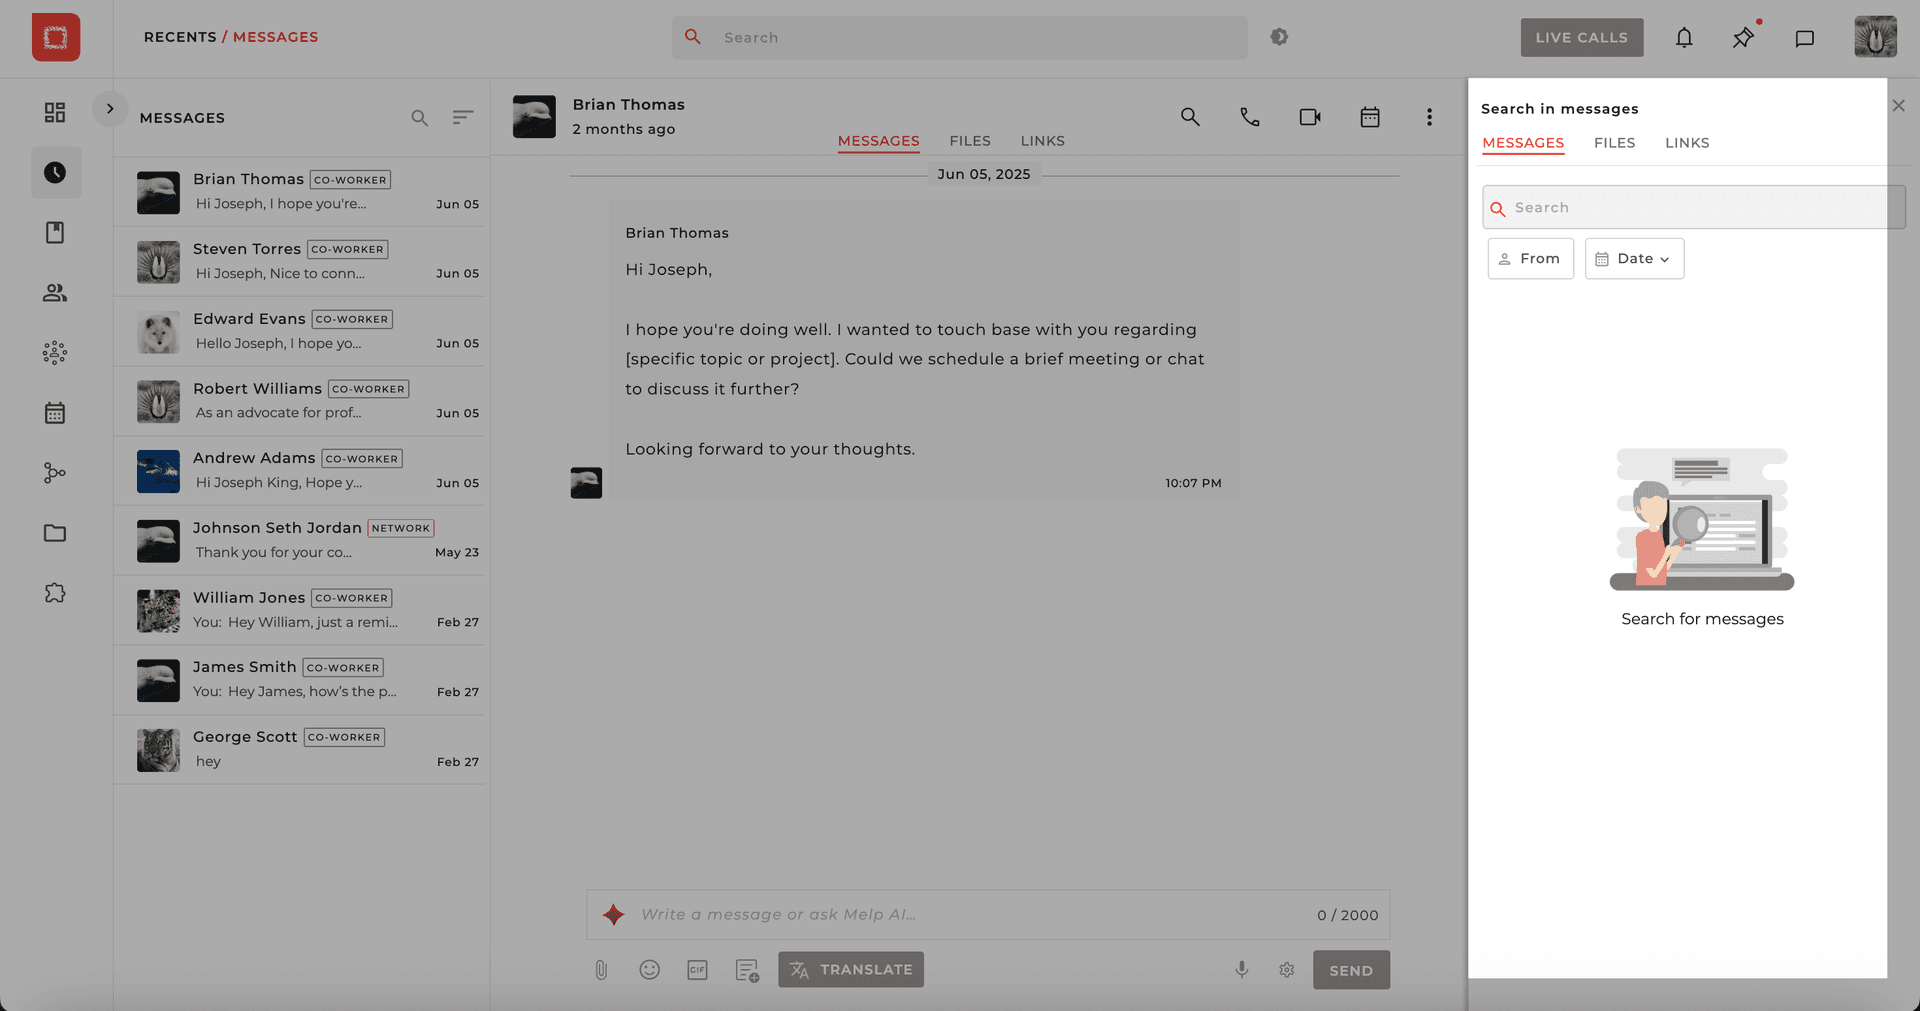Image resolution: width=1920 pixels, height=1011 pixels.
Task: Open the schedule meeting calendar icon in chat header
Action: coord(1369,117)
